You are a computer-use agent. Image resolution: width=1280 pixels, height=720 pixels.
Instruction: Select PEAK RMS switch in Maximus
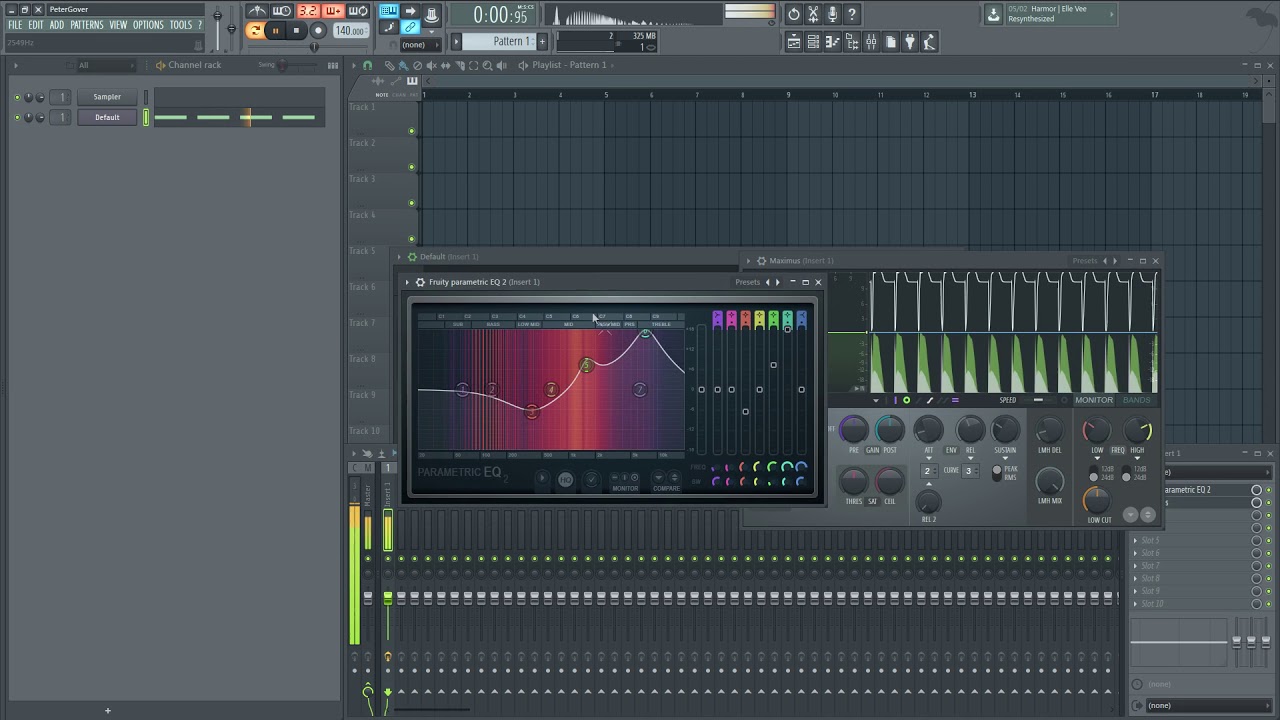[997, 473]
